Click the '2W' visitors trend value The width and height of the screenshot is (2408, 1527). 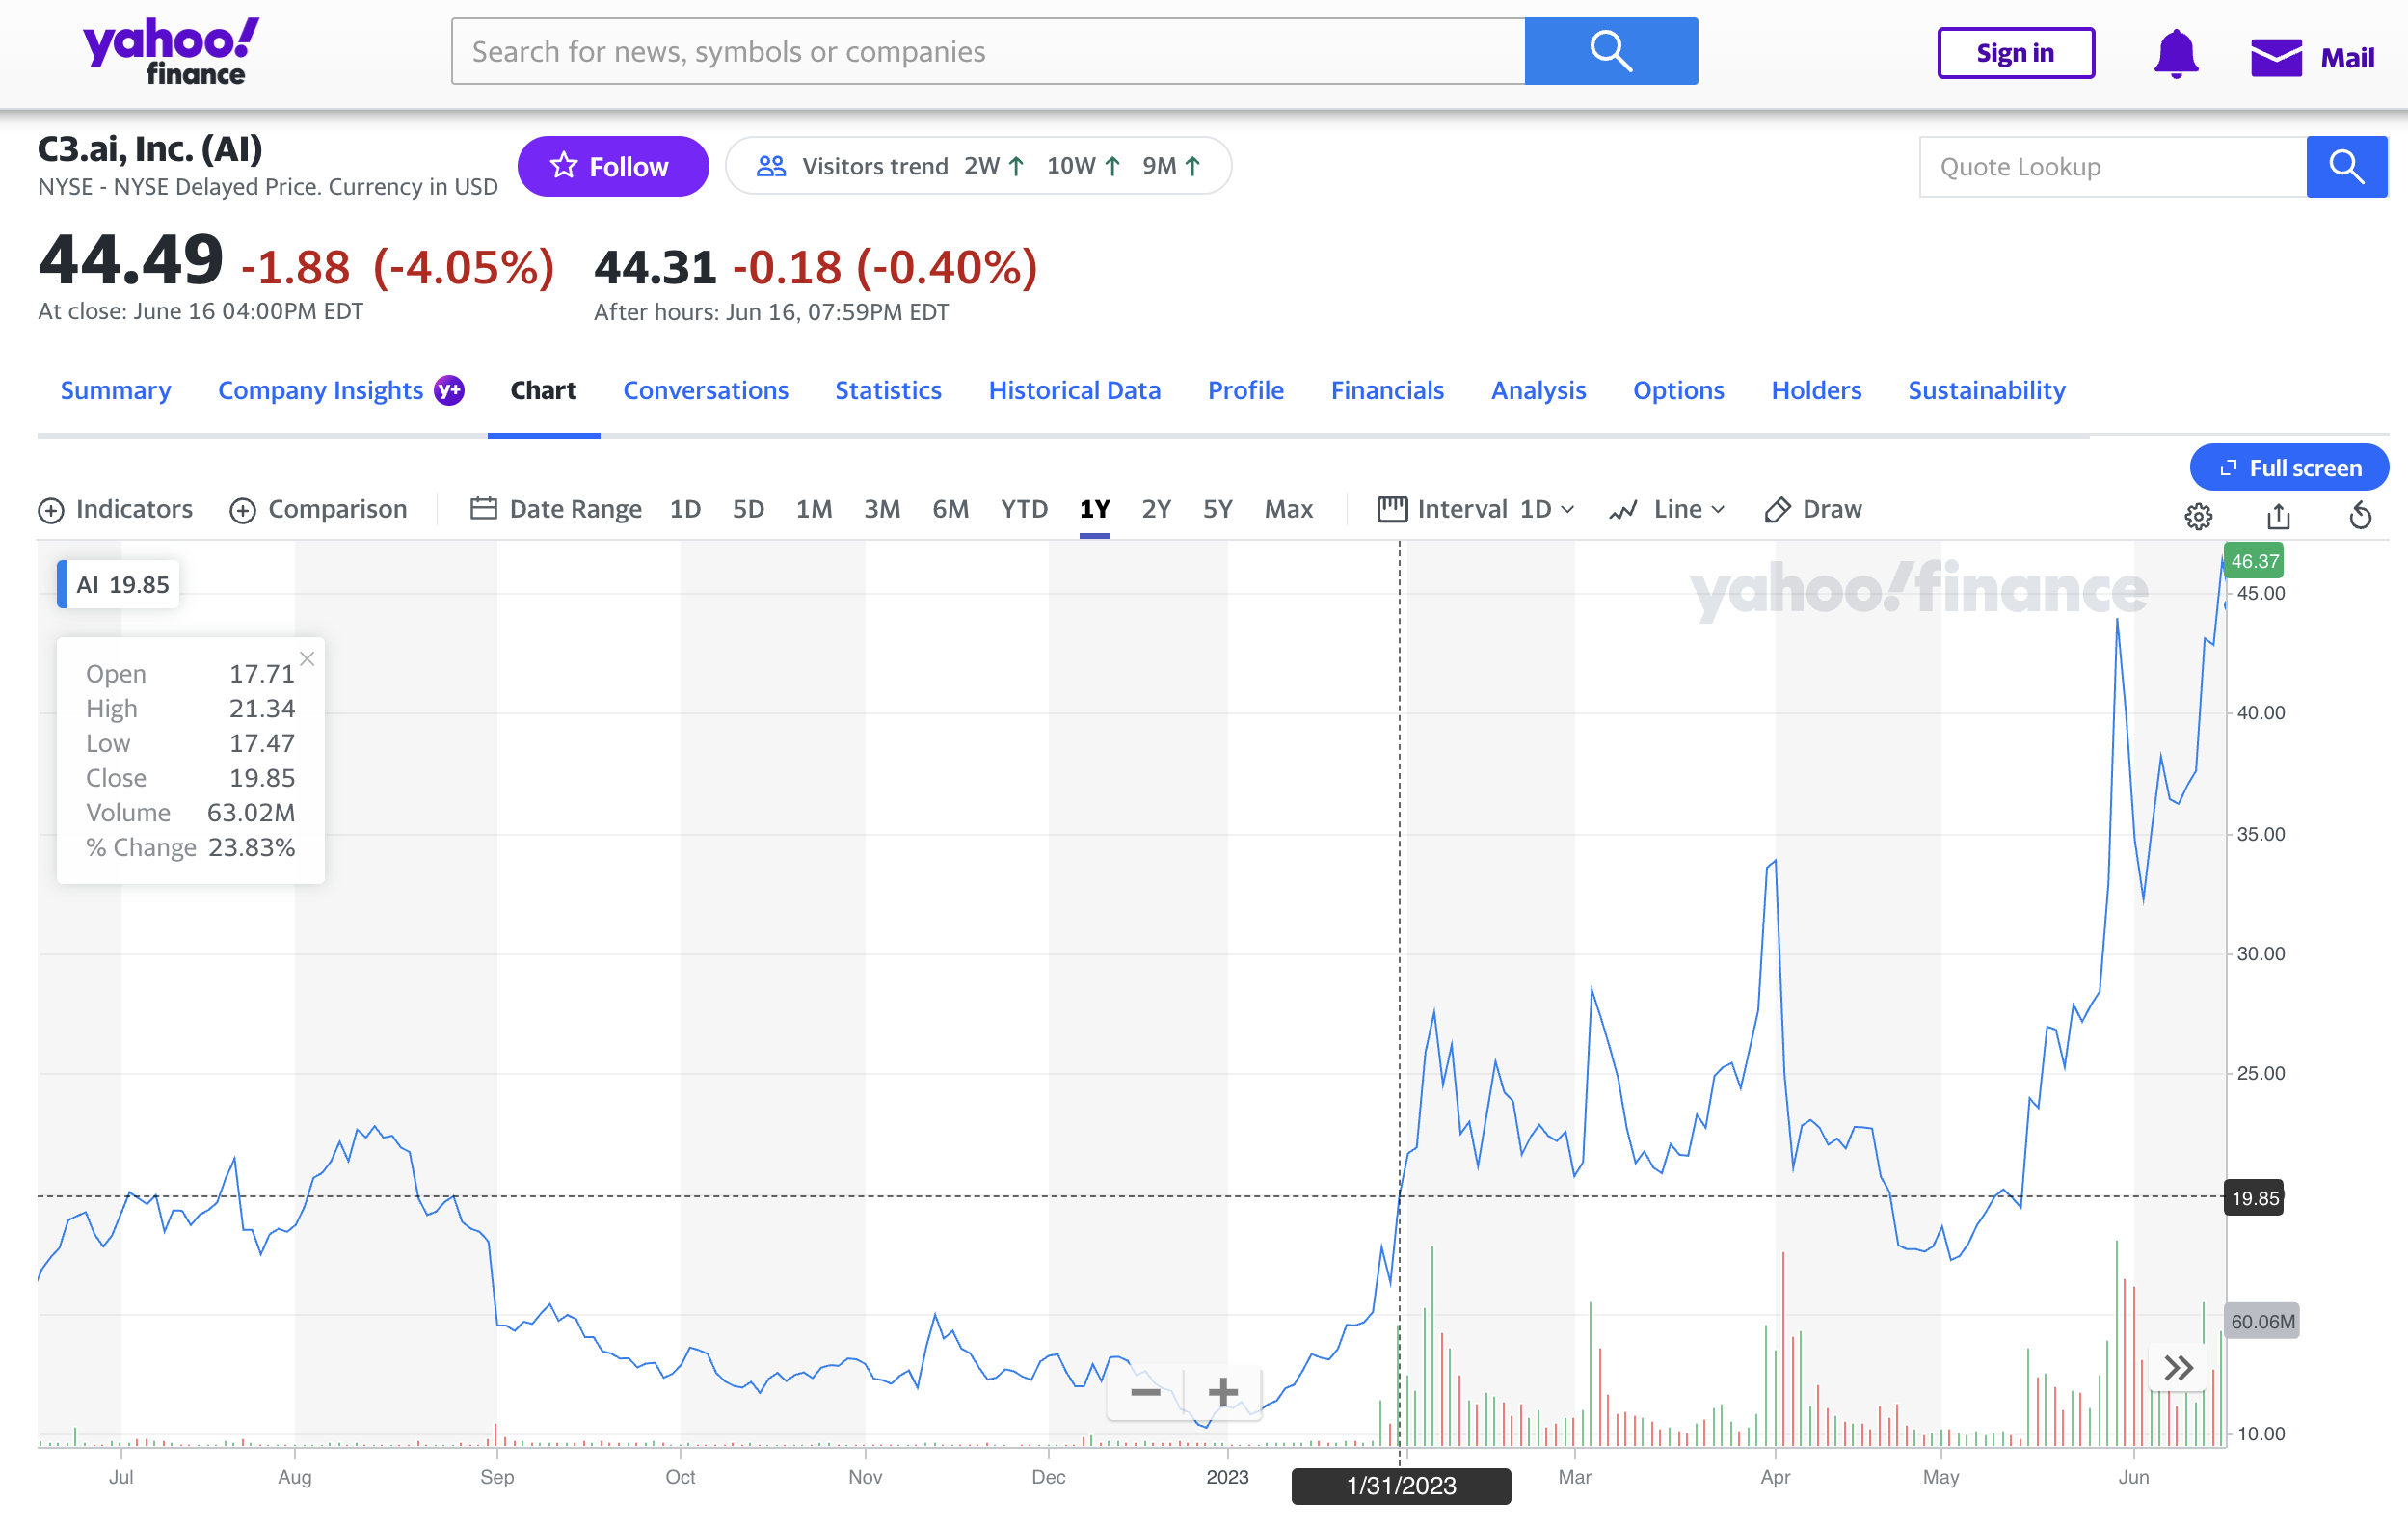pos(994,166)
